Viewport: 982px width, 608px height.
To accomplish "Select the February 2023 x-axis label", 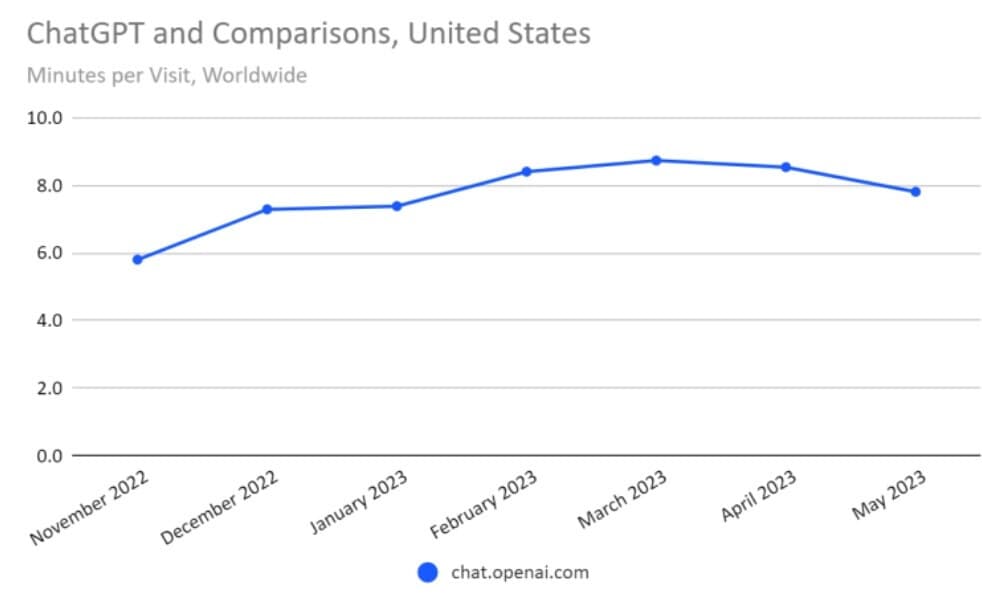I will (485, 505).
